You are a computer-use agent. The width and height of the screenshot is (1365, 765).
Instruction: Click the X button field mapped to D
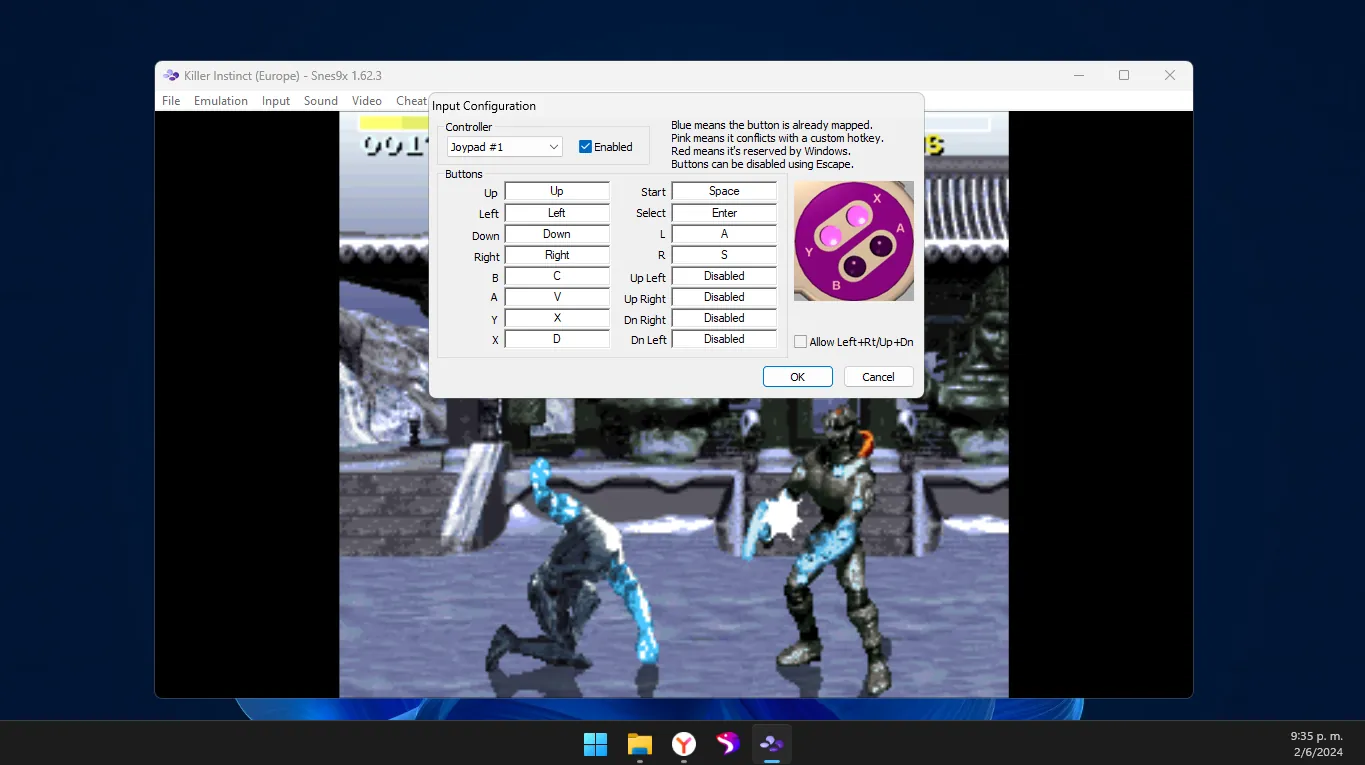(557, 339)
